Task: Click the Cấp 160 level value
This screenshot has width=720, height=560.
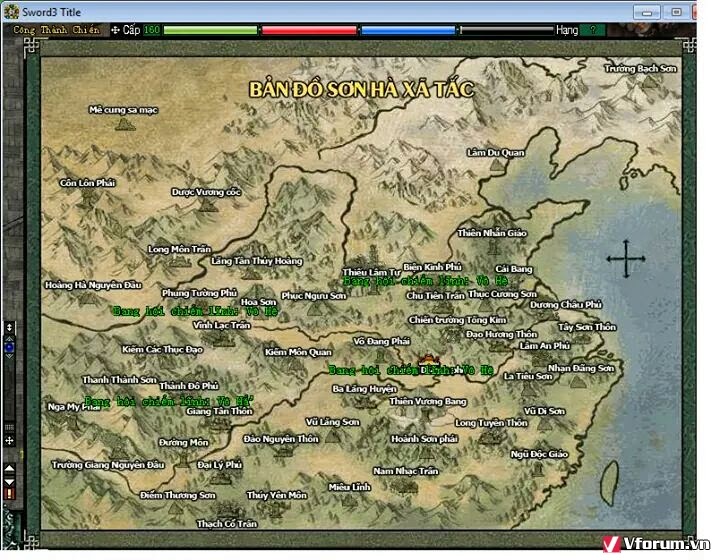Action: click(x=152, y=30)
